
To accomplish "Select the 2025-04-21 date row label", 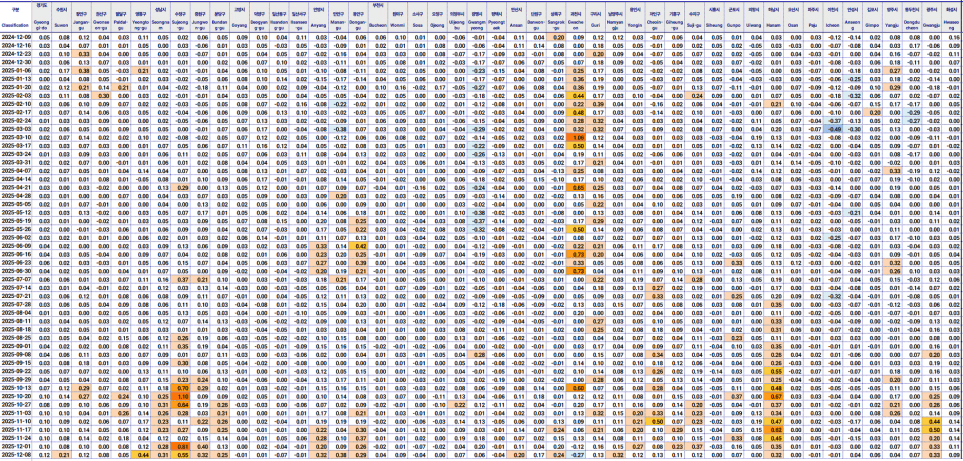I will [17, 187].
